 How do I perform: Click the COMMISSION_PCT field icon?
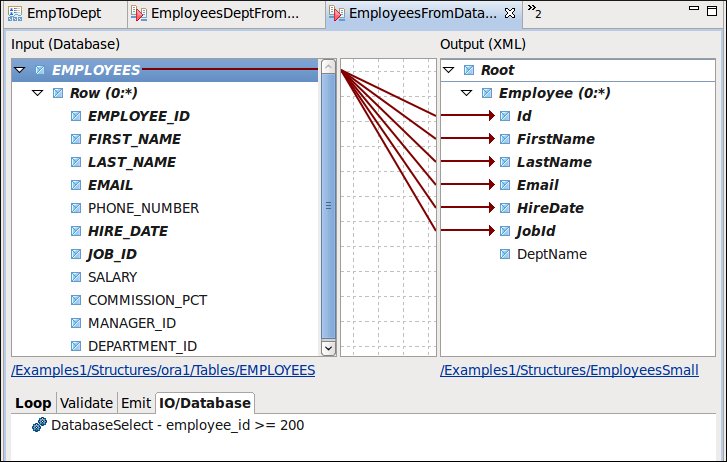click(76, 300)
